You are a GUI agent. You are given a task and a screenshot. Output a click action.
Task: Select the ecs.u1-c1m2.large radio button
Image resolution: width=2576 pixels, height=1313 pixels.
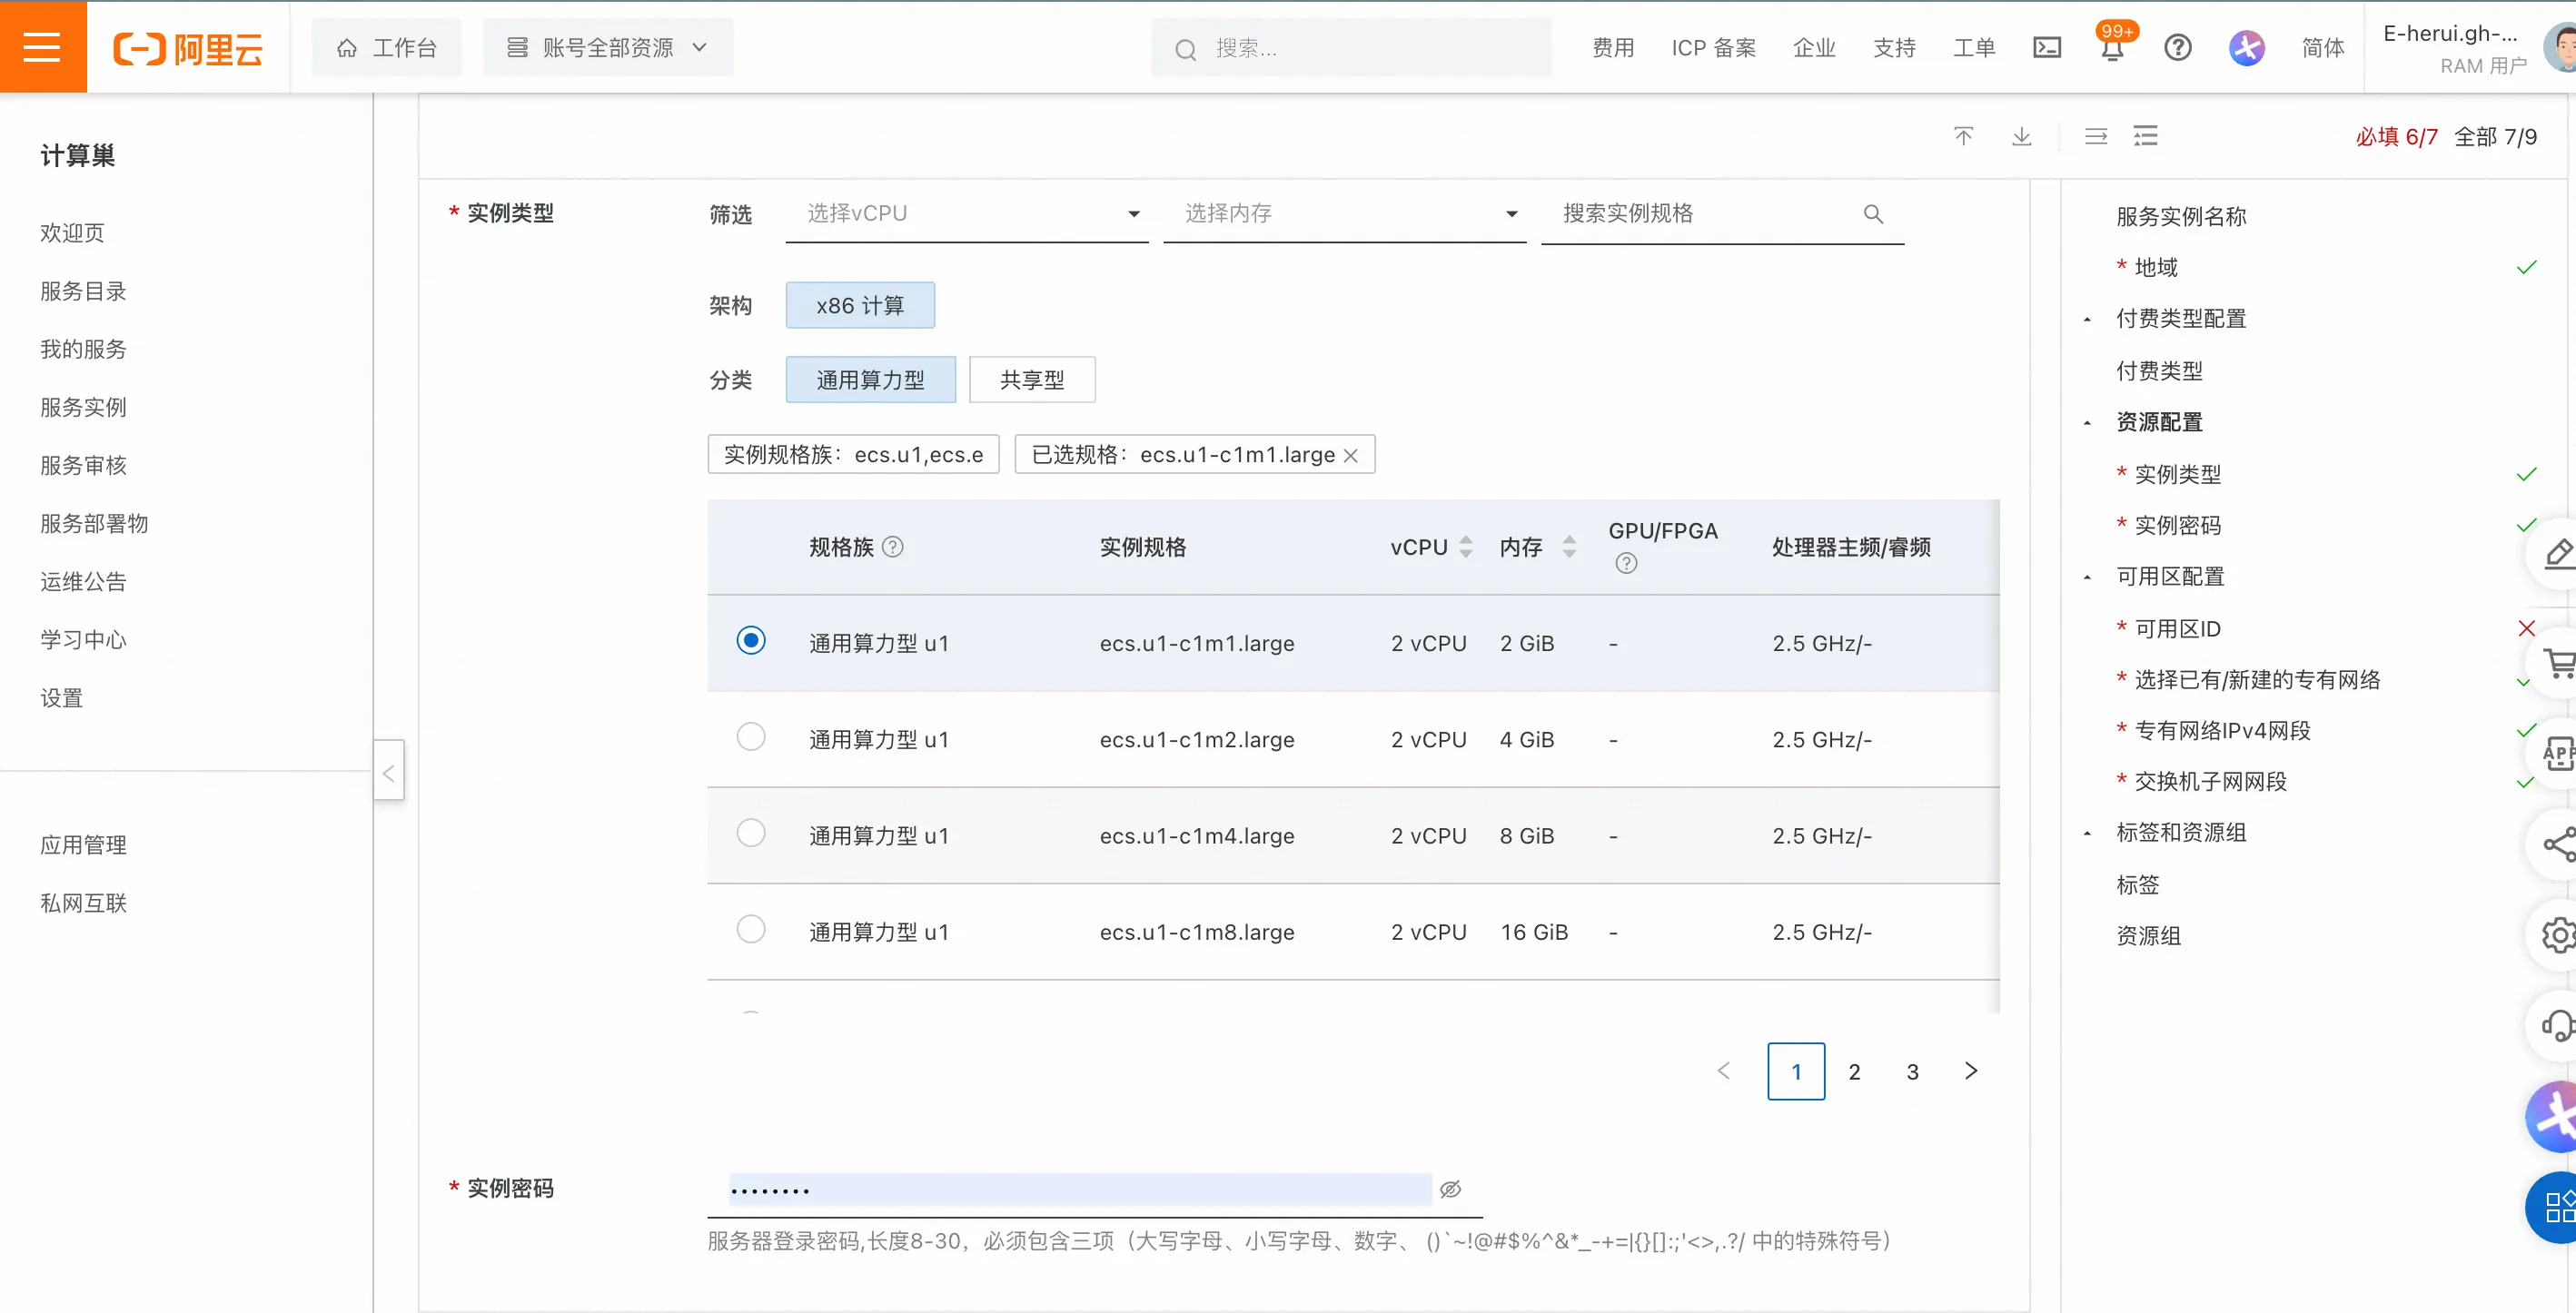tap(750, 737)
